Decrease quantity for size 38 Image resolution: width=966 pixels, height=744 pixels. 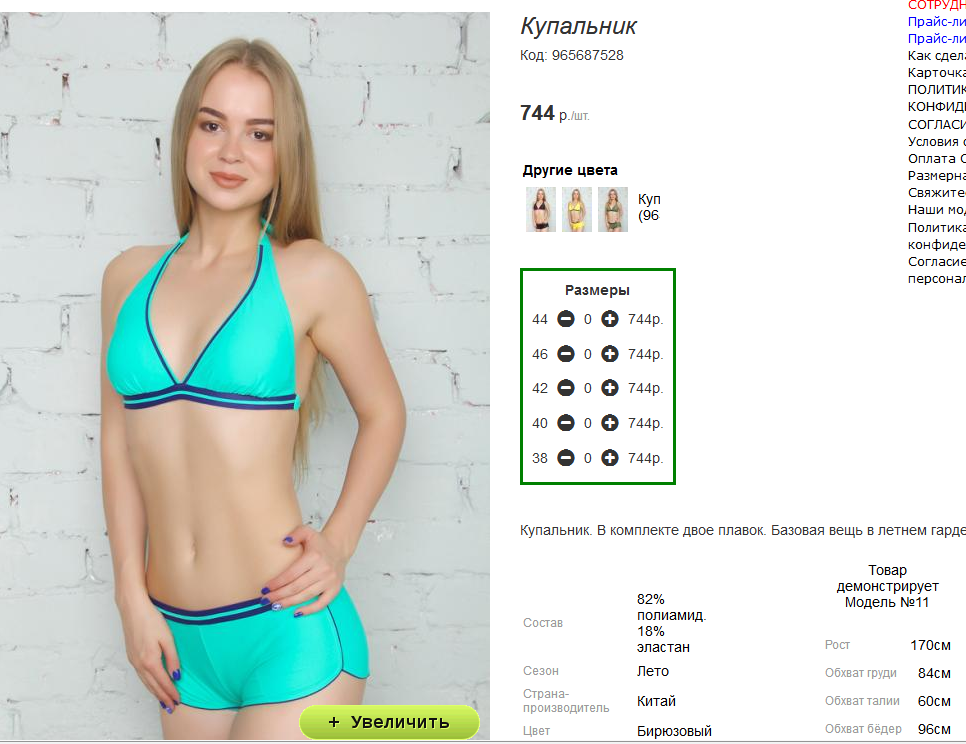point(566,458)
